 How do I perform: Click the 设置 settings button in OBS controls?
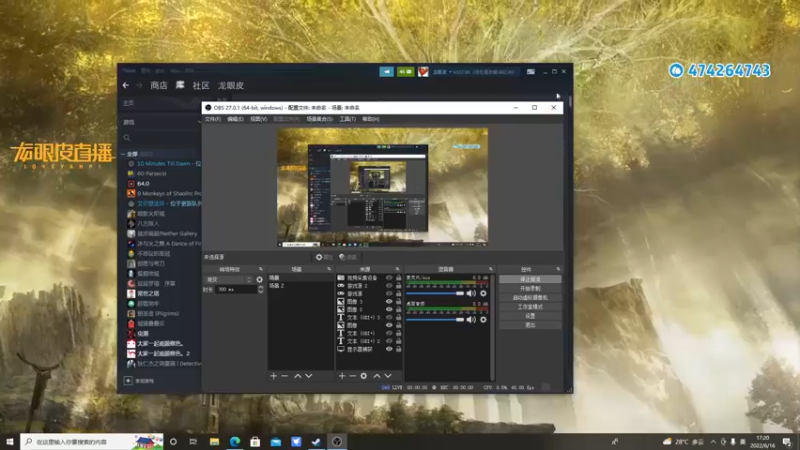530,316
